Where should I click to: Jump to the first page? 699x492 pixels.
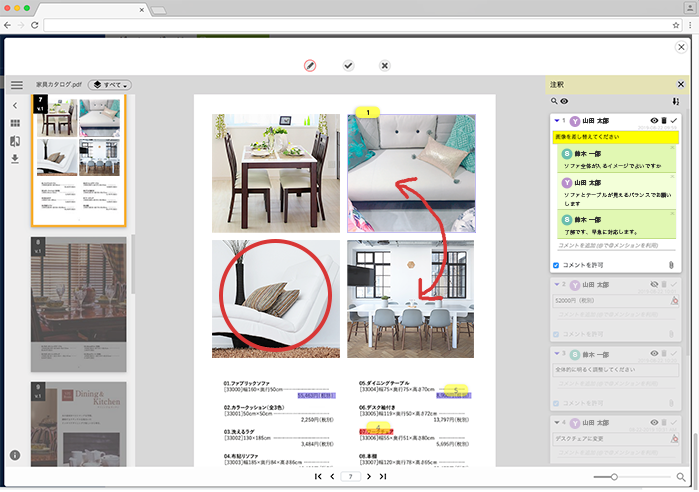318,477
